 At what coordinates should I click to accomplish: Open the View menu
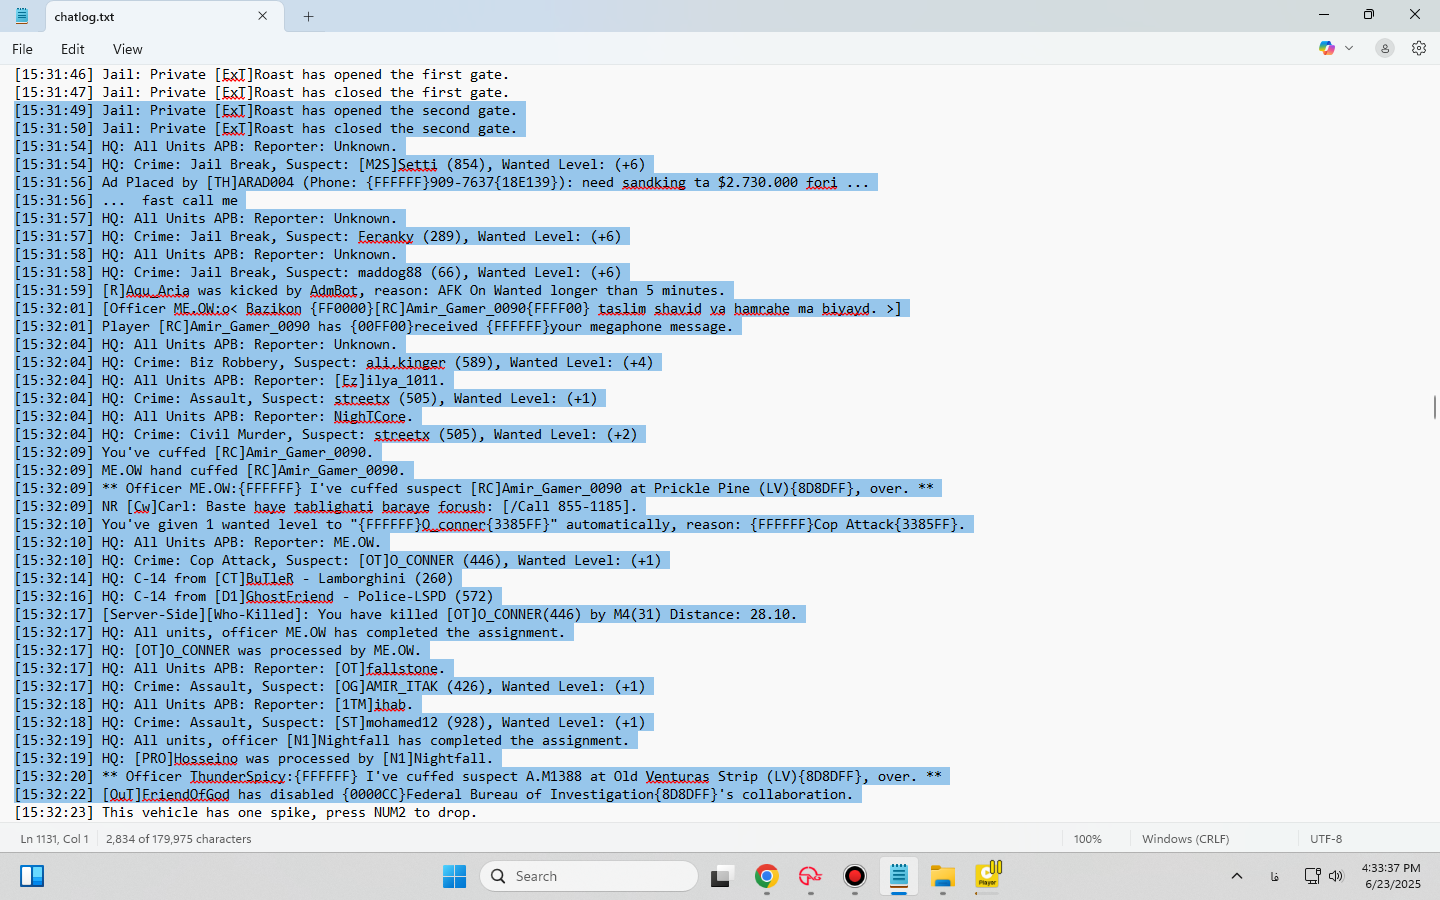[x=127, y=49]
